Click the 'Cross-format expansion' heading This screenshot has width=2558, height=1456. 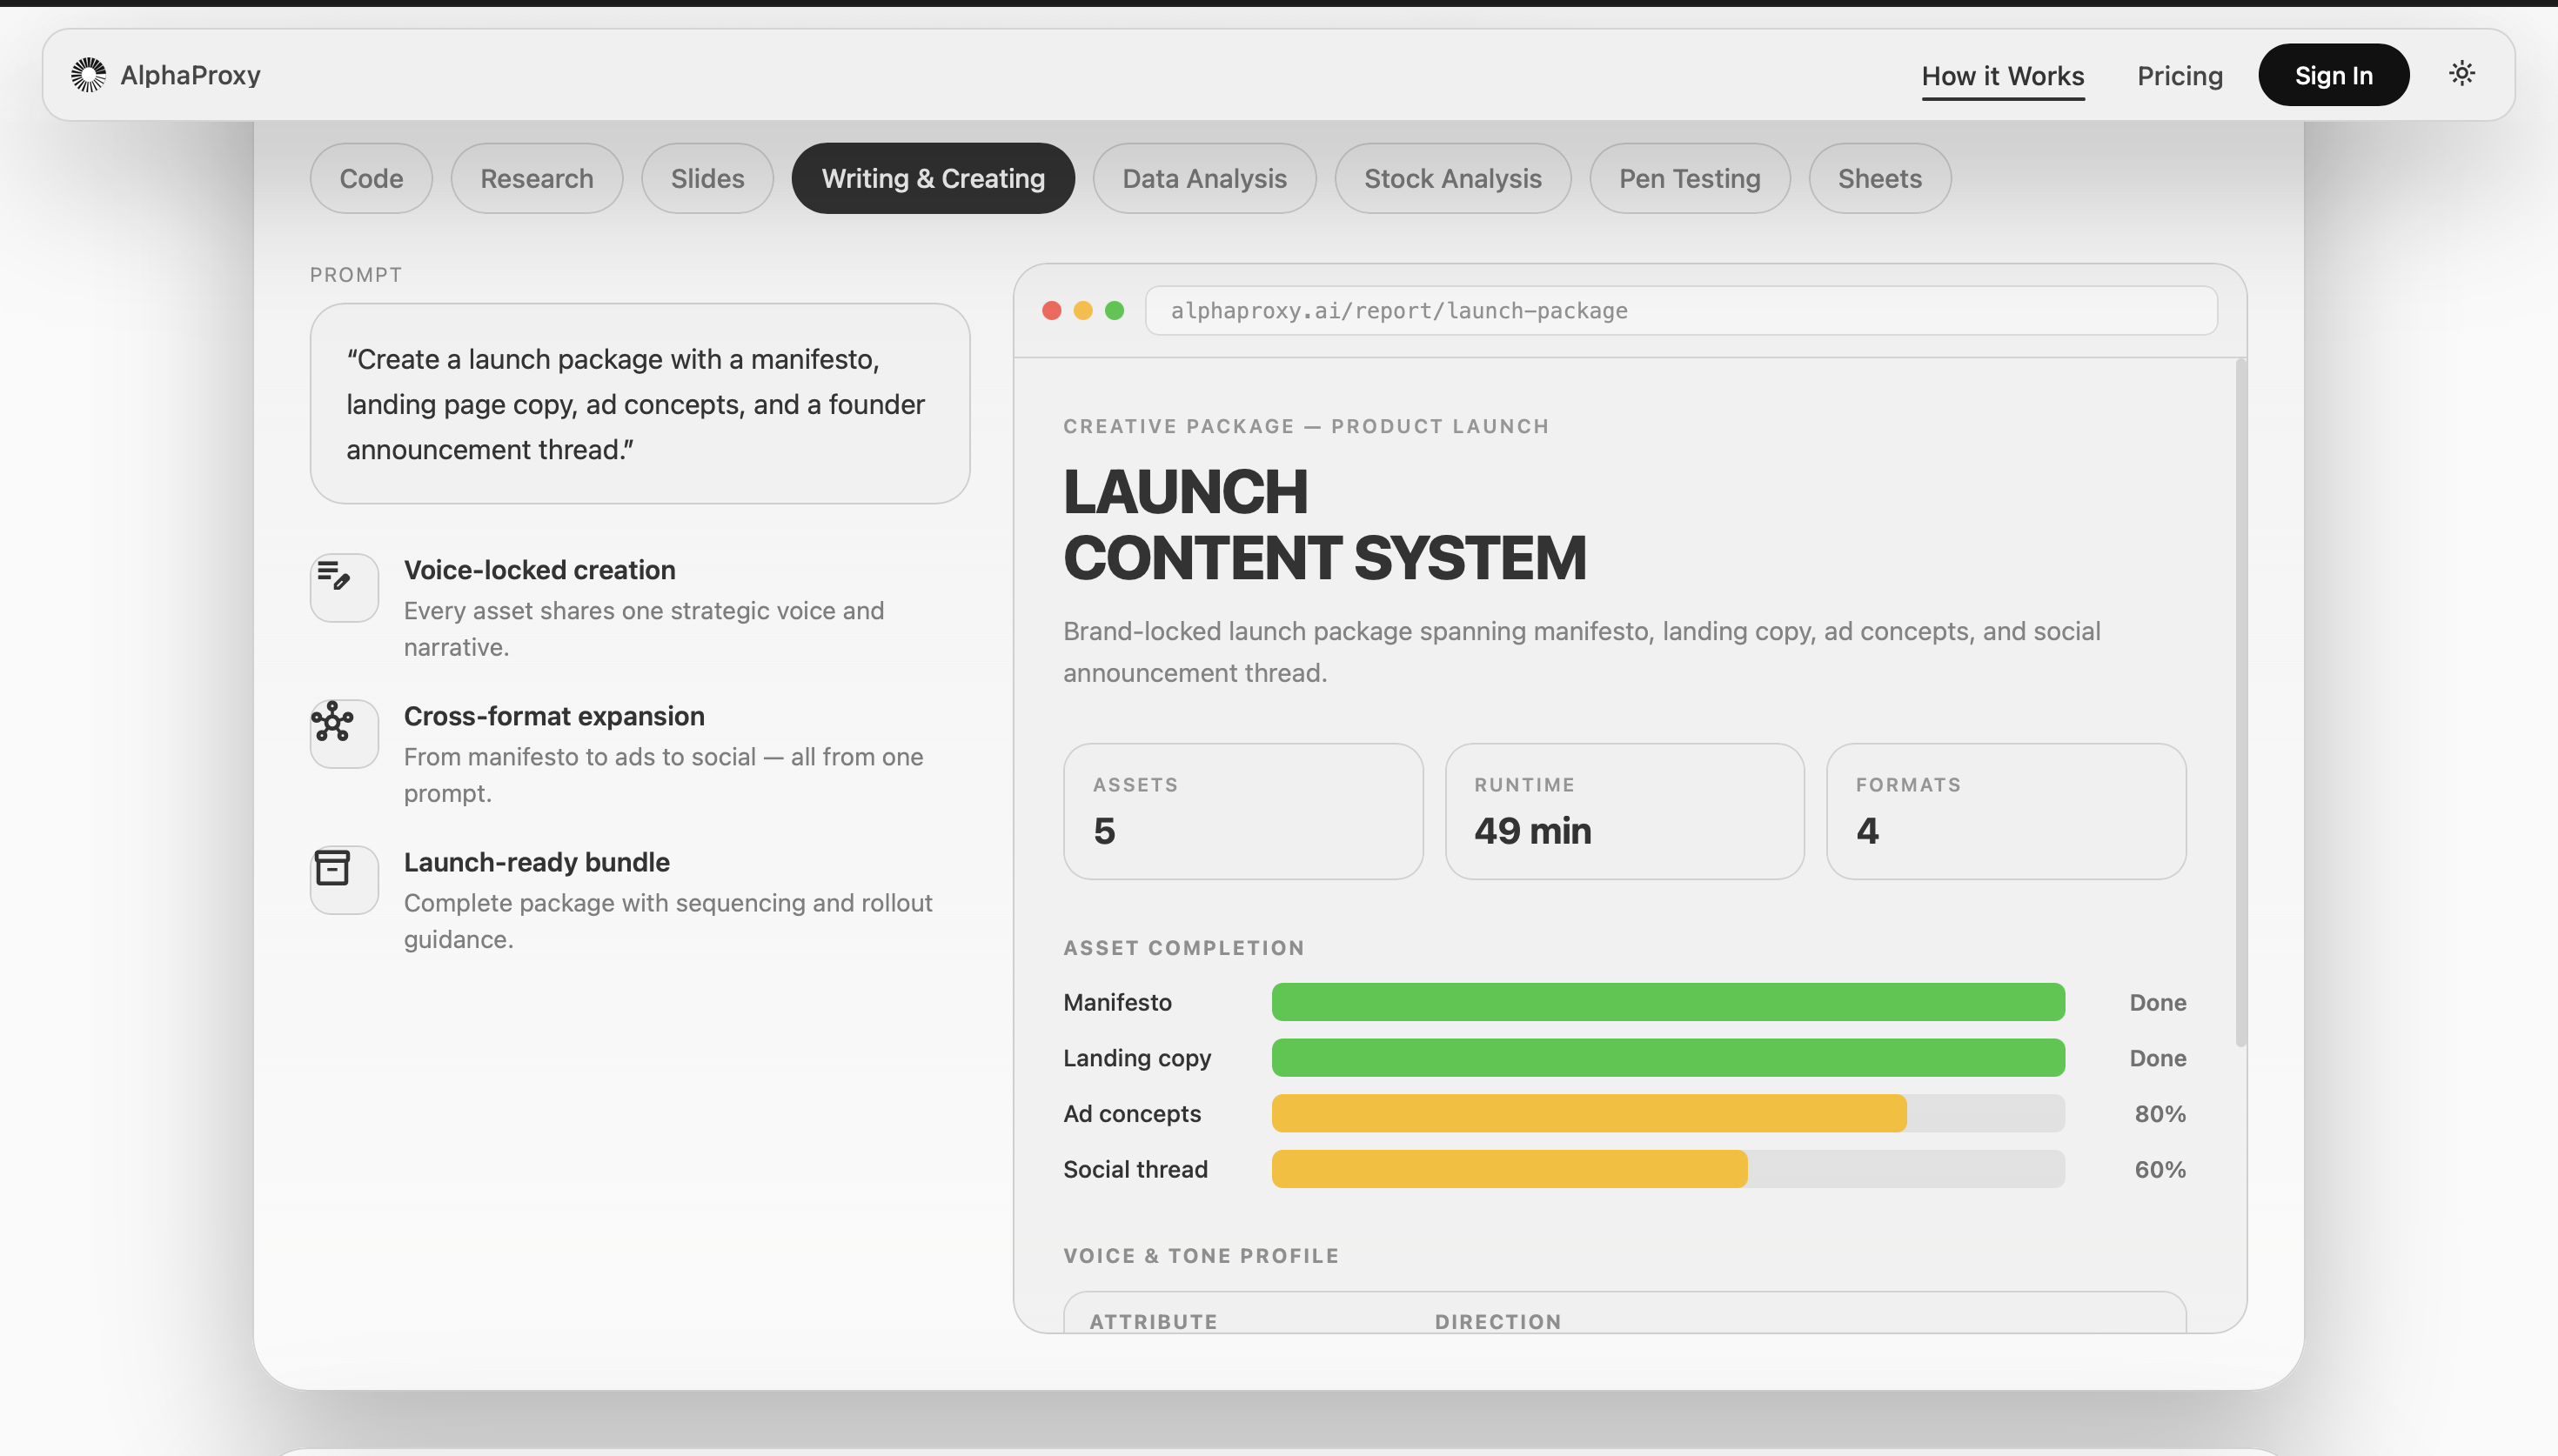coord(554,716)
